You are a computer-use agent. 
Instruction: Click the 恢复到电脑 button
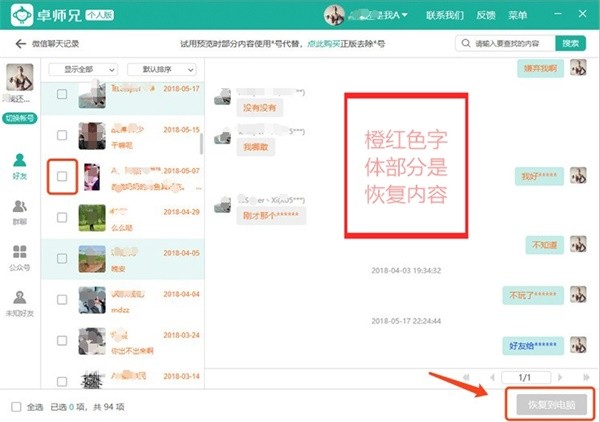(x=551, y=405)
